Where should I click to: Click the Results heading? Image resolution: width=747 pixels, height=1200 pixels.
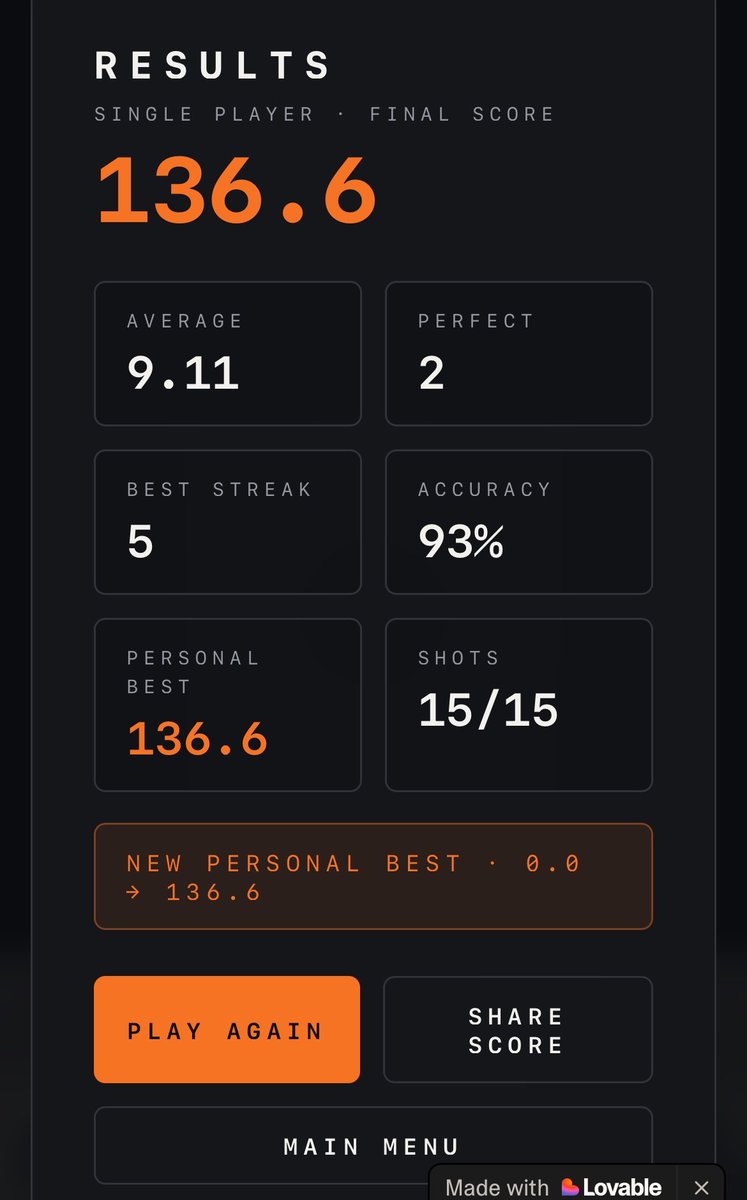213,66
